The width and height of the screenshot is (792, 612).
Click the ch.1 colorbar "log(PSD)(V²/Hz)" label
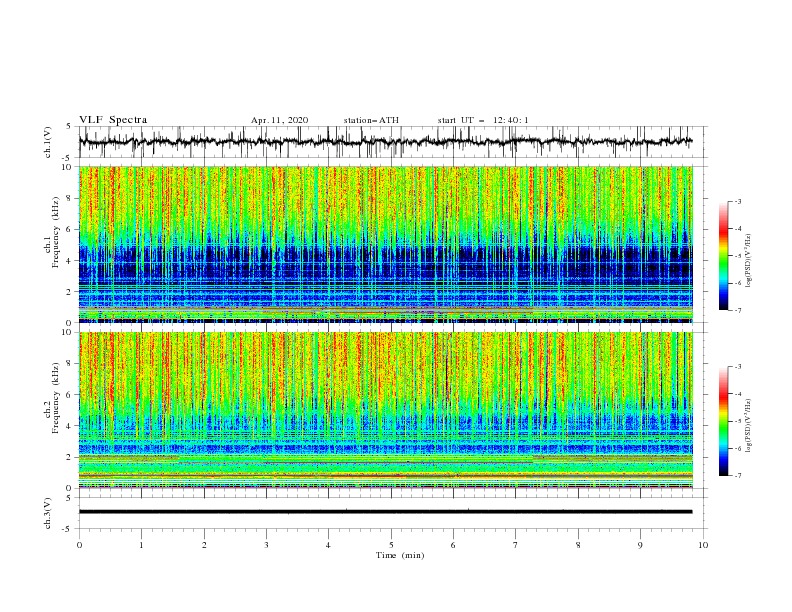coord(749,261)
